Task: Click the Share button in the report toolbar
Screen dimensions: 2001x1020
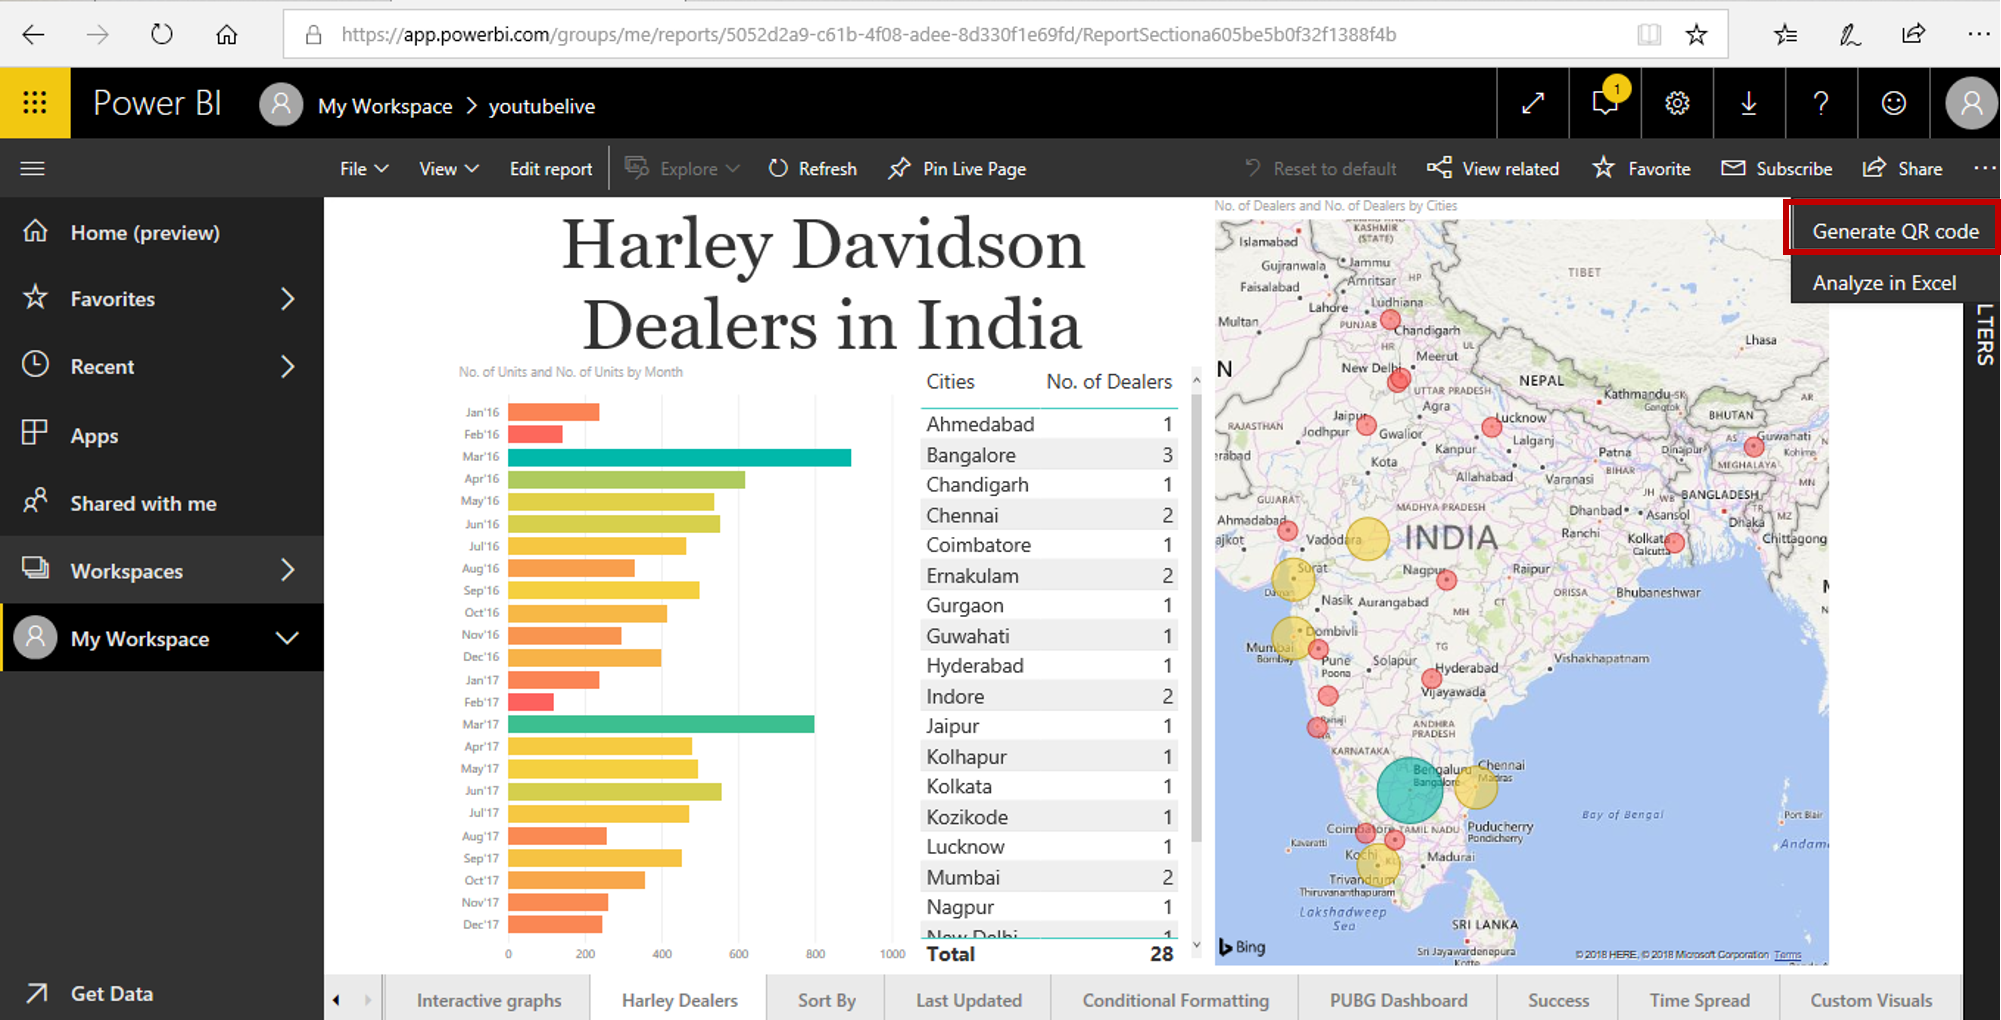Action: pos(1902,169)
